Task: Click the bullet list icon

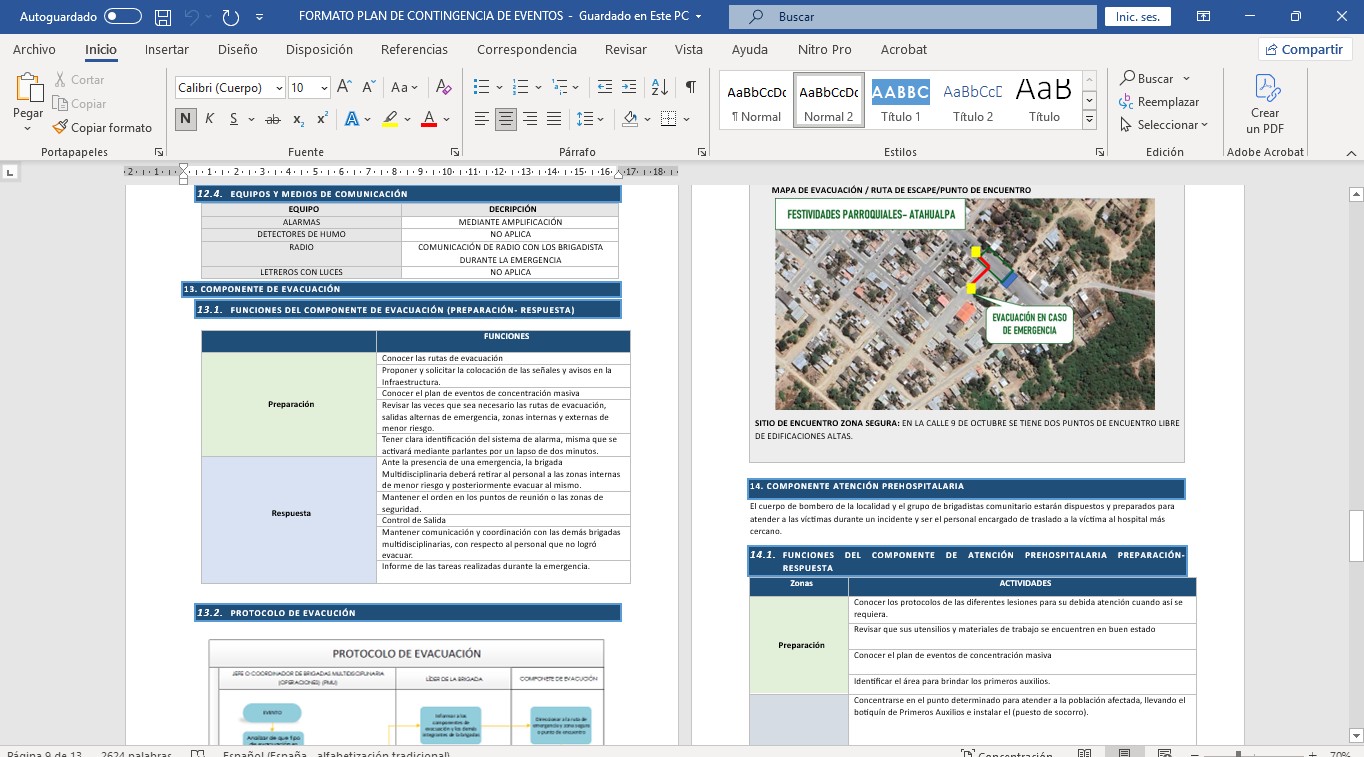Action: point(482,88)
